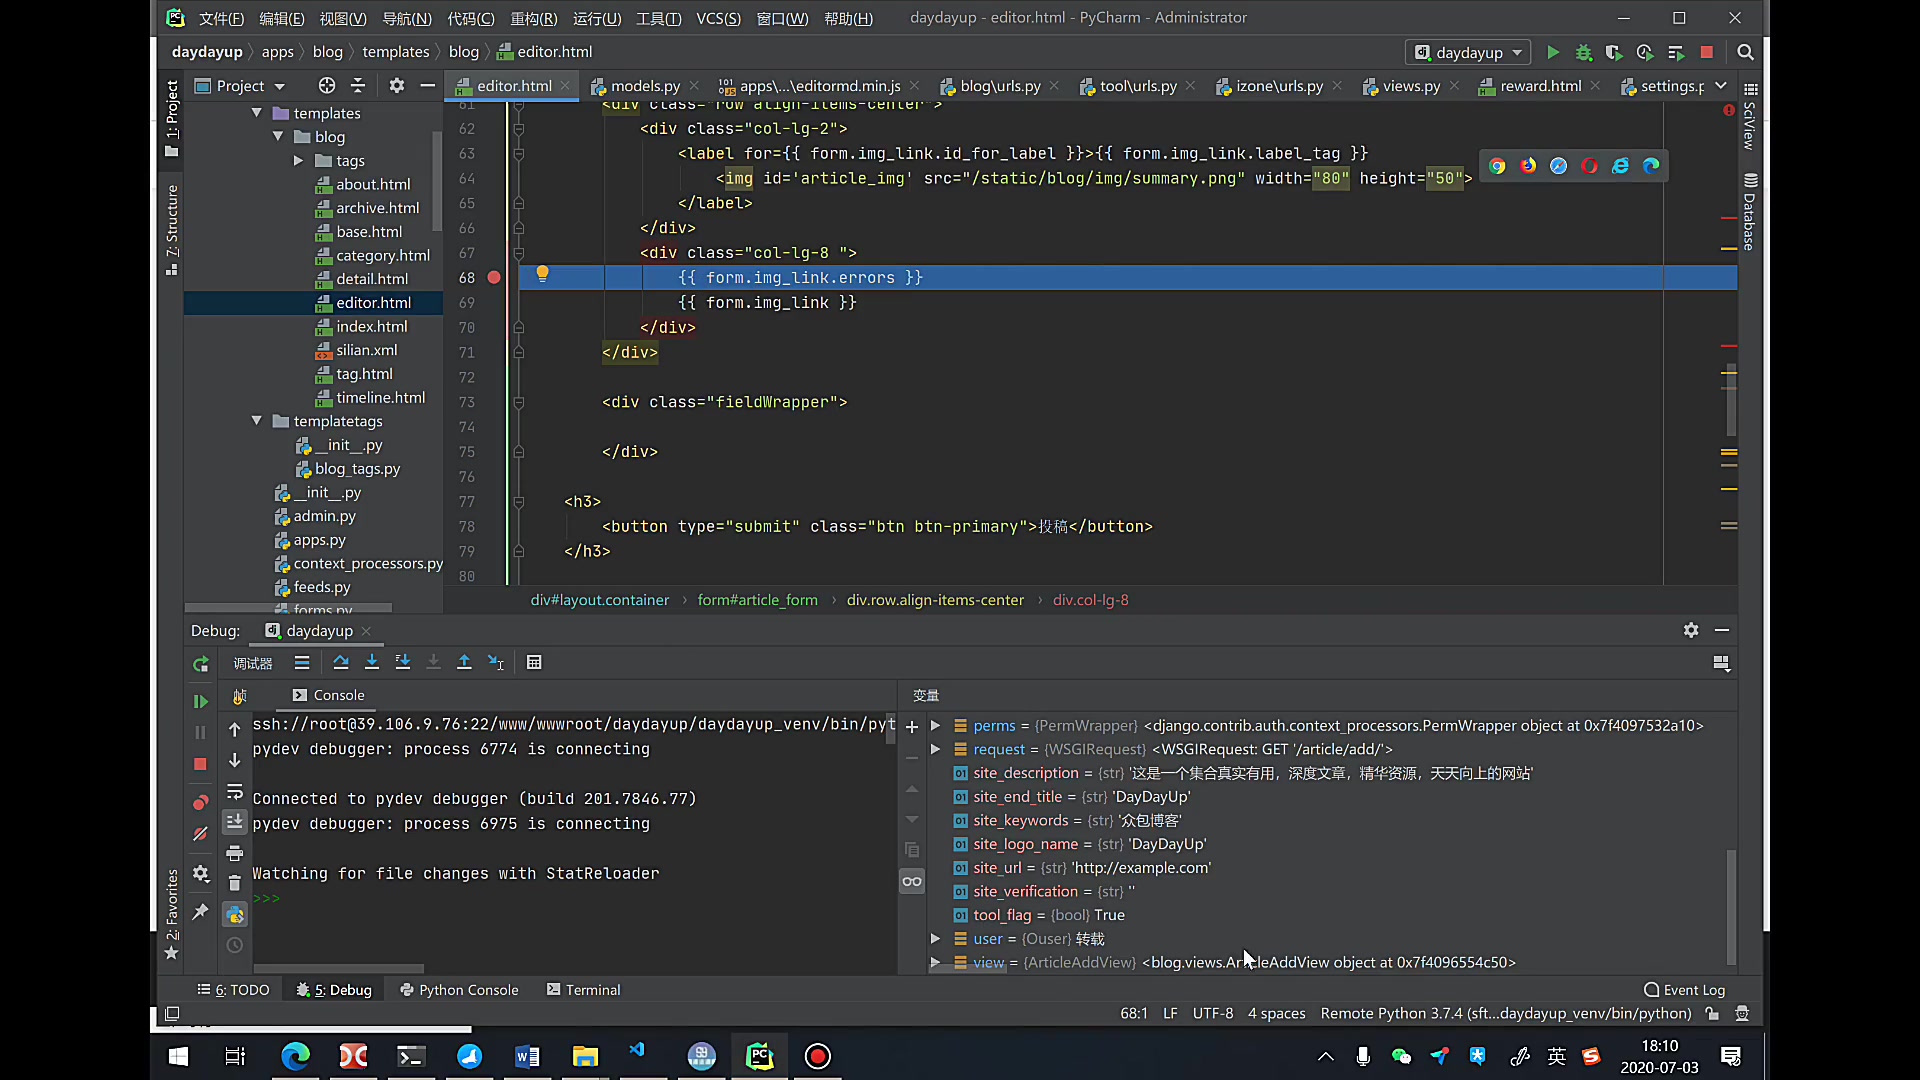Step into the next method call
Viewport: 1920px width, 1080px height.
pos(371,661)
